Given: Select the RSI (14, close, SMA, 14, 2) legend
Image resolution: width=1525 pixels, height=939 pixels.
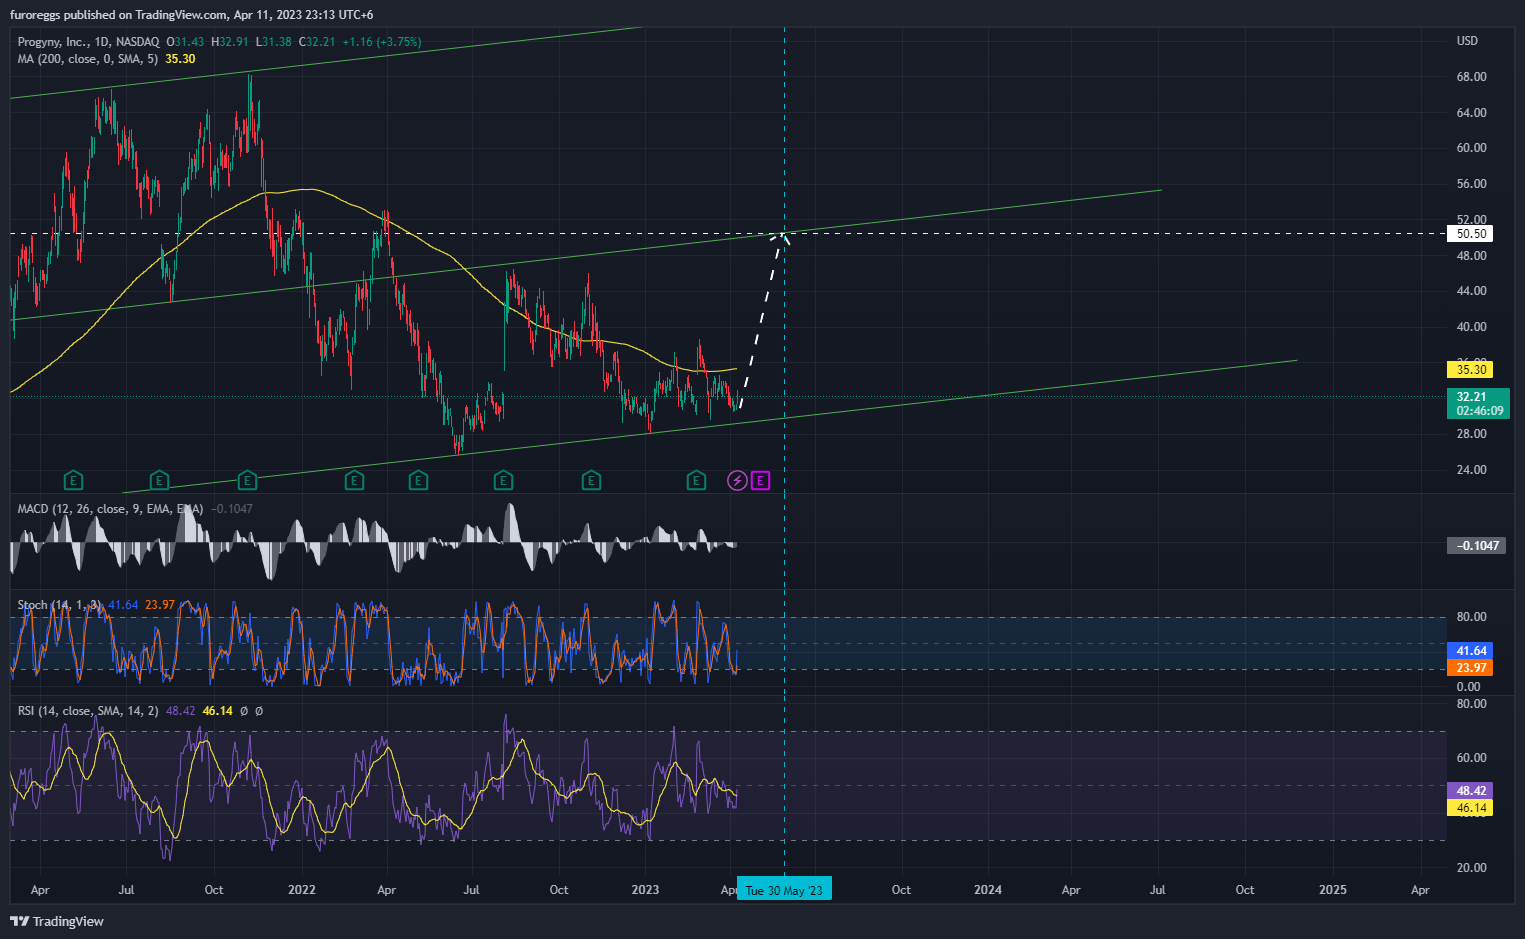Looking at the screenshot, I should click(88, 711).
